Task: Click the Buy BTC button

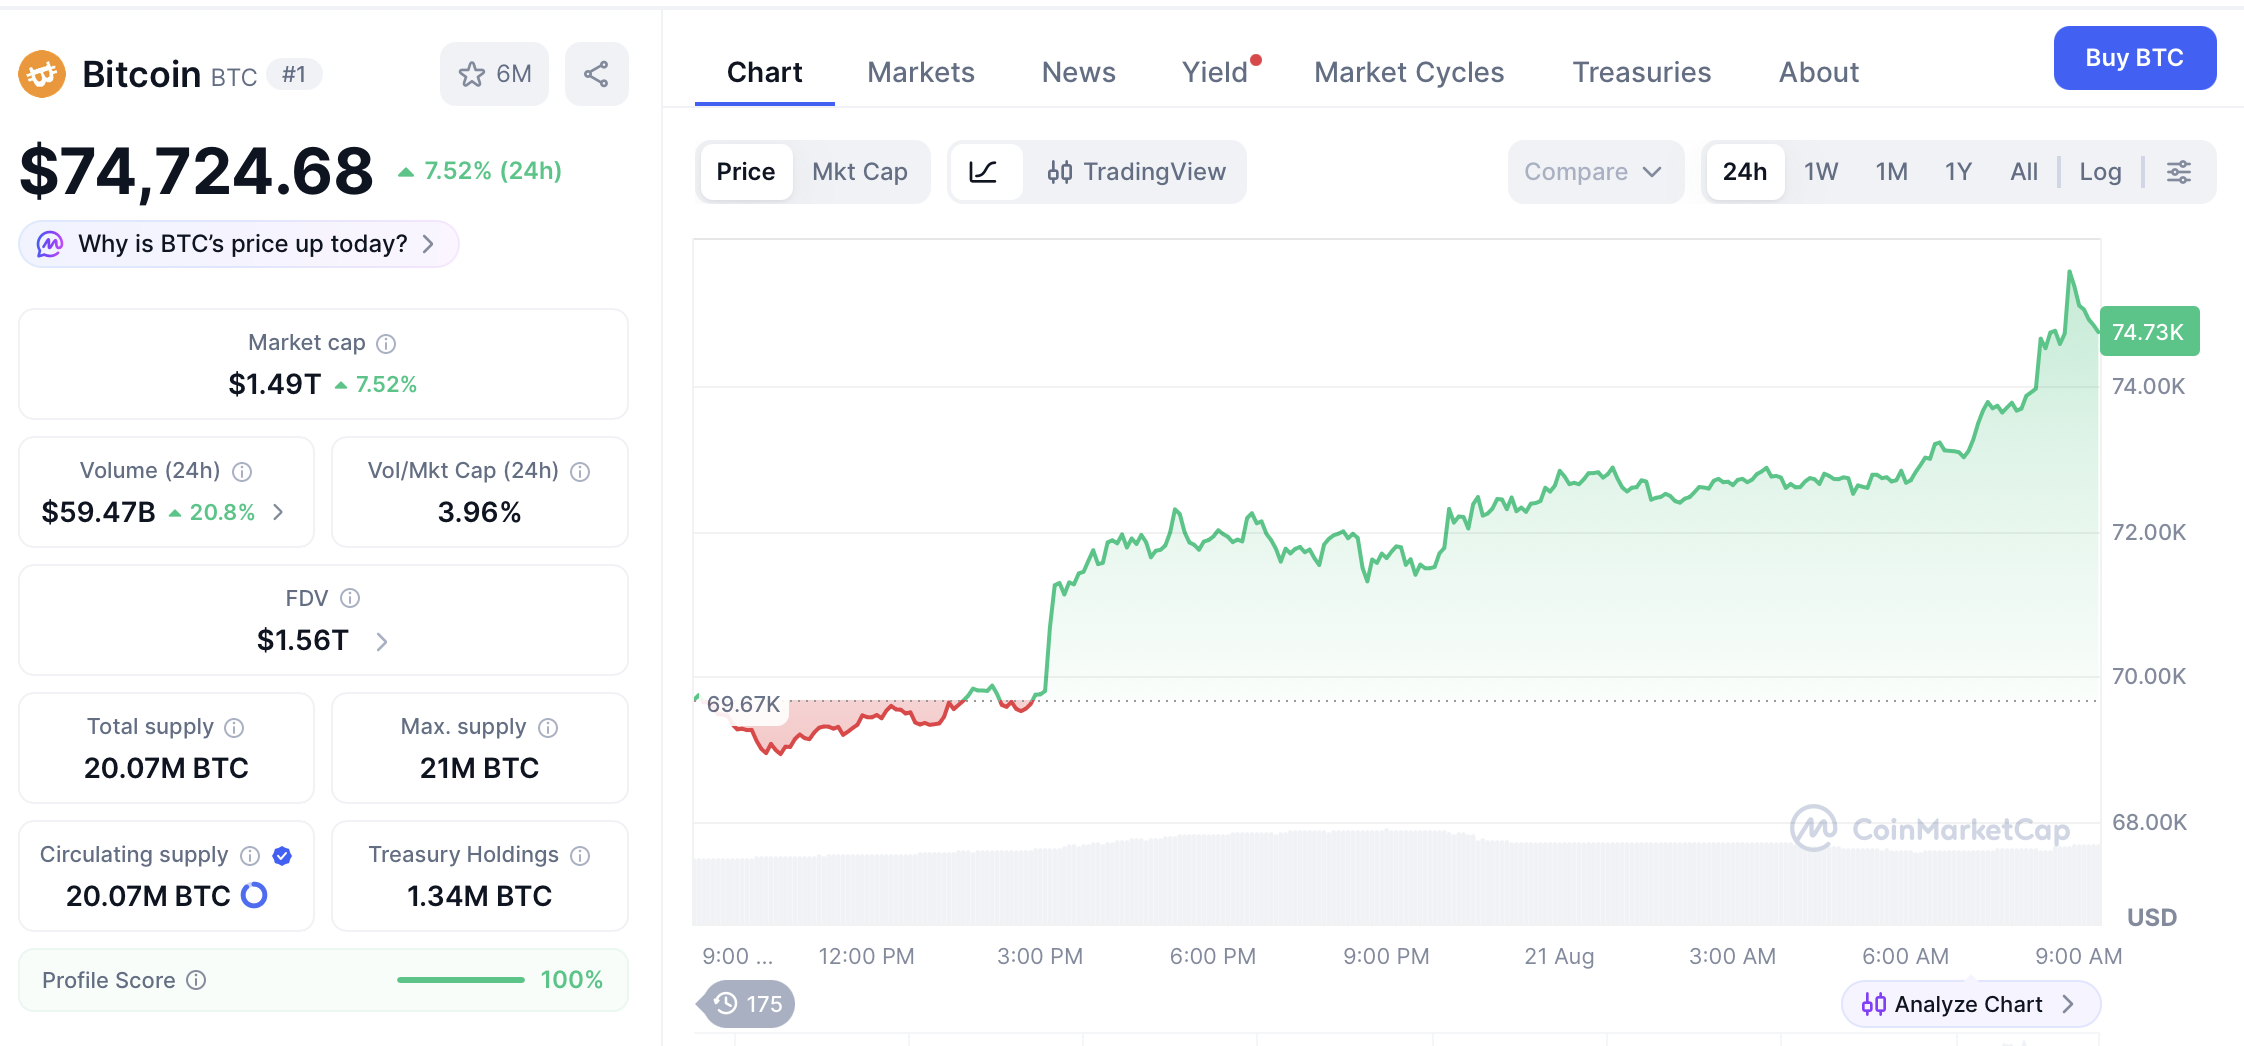Action: point(2134,58)
